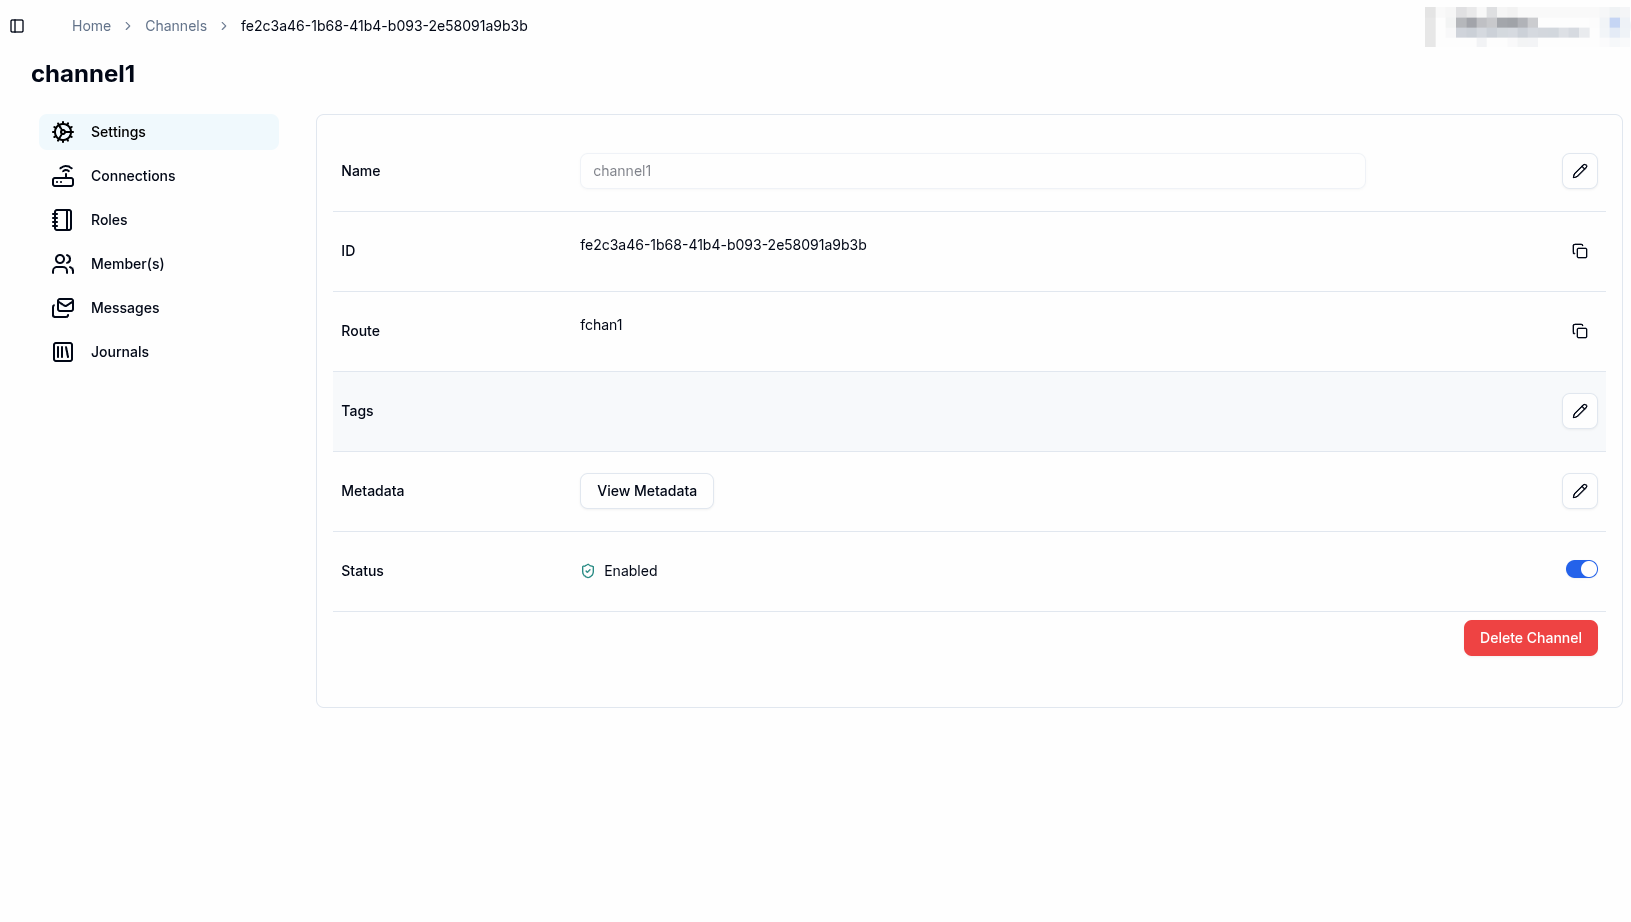Viewport: 1631px width, 922px height.
Task: Disable the channel Status switch
Action: tap(1581, 569)
